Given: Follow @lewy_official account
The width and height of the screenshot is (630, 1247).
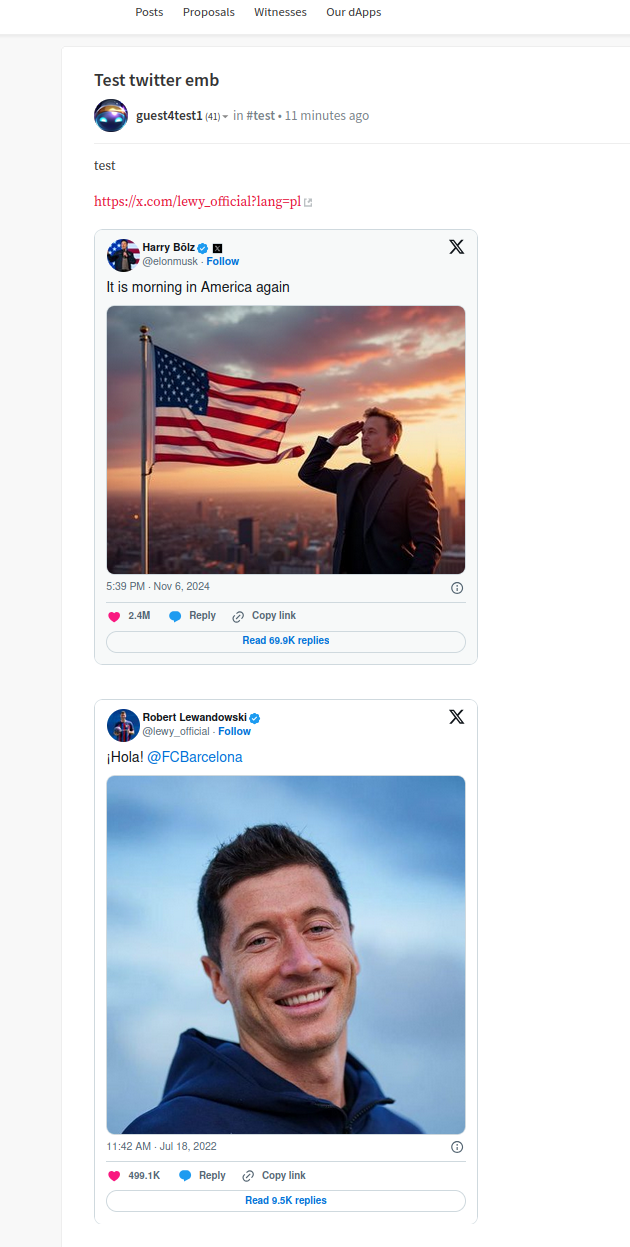Looking at the screenshot, I should pos(235,731).
